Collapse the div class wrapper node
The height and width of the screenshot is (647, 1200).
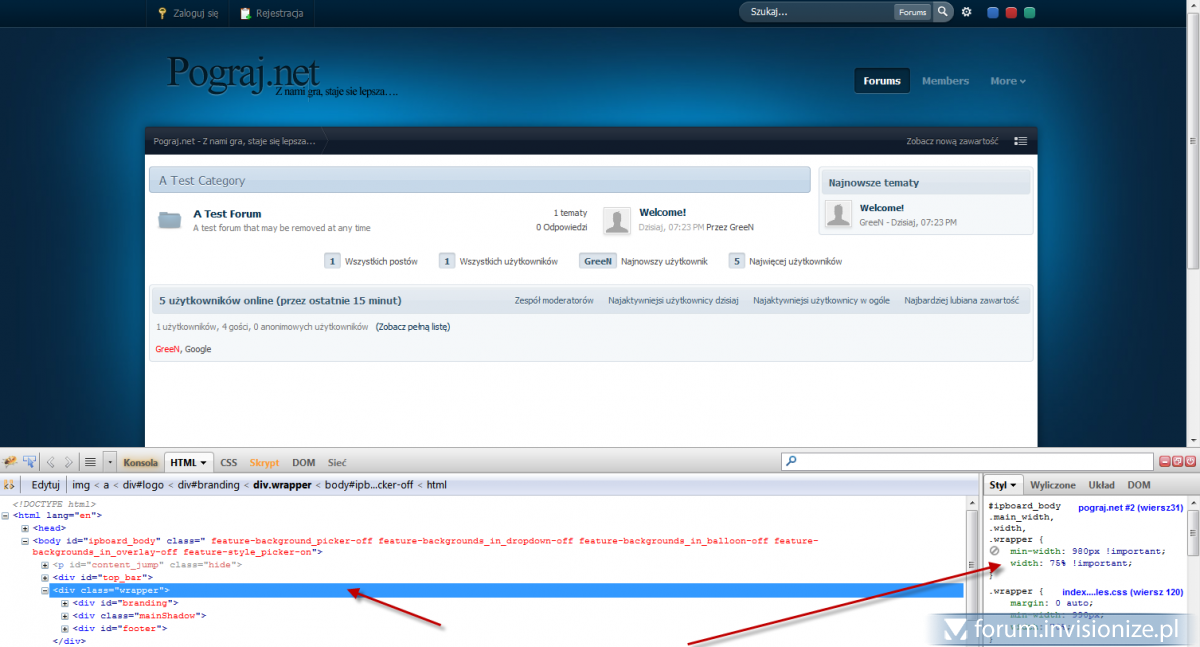(x=45, y=590)
